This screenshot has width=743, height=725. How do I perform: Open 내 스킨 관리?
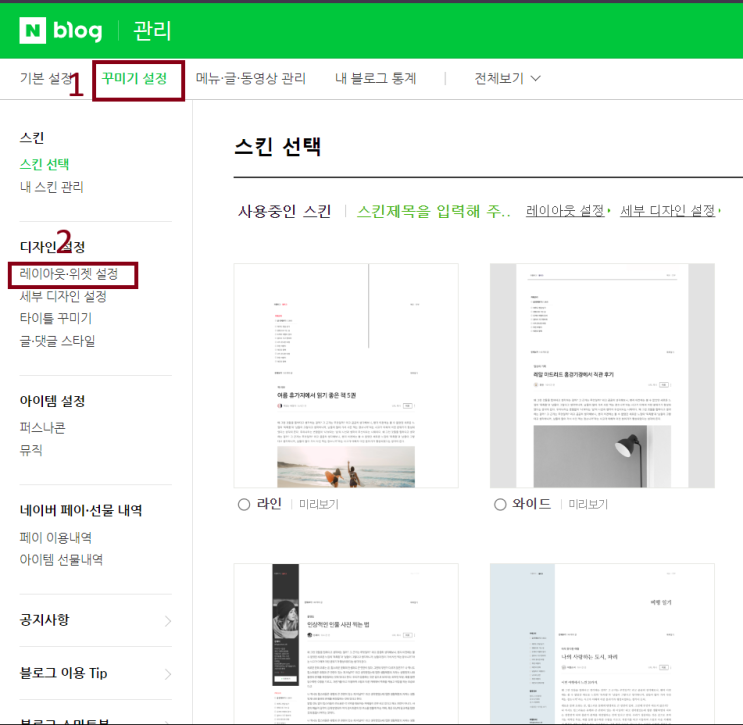(x=52, y=187)
